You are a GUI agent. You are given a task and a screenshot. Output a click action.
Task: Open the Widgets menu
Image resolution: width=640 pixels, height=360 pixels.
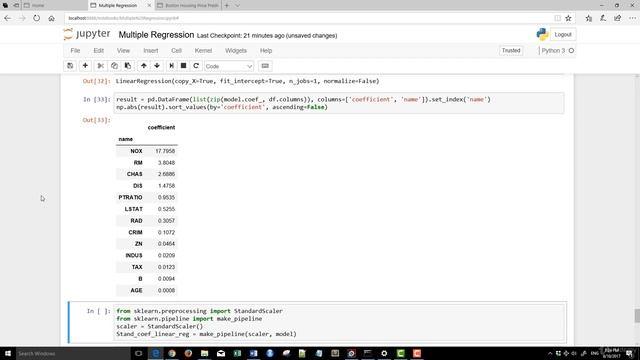click(236, 51)
